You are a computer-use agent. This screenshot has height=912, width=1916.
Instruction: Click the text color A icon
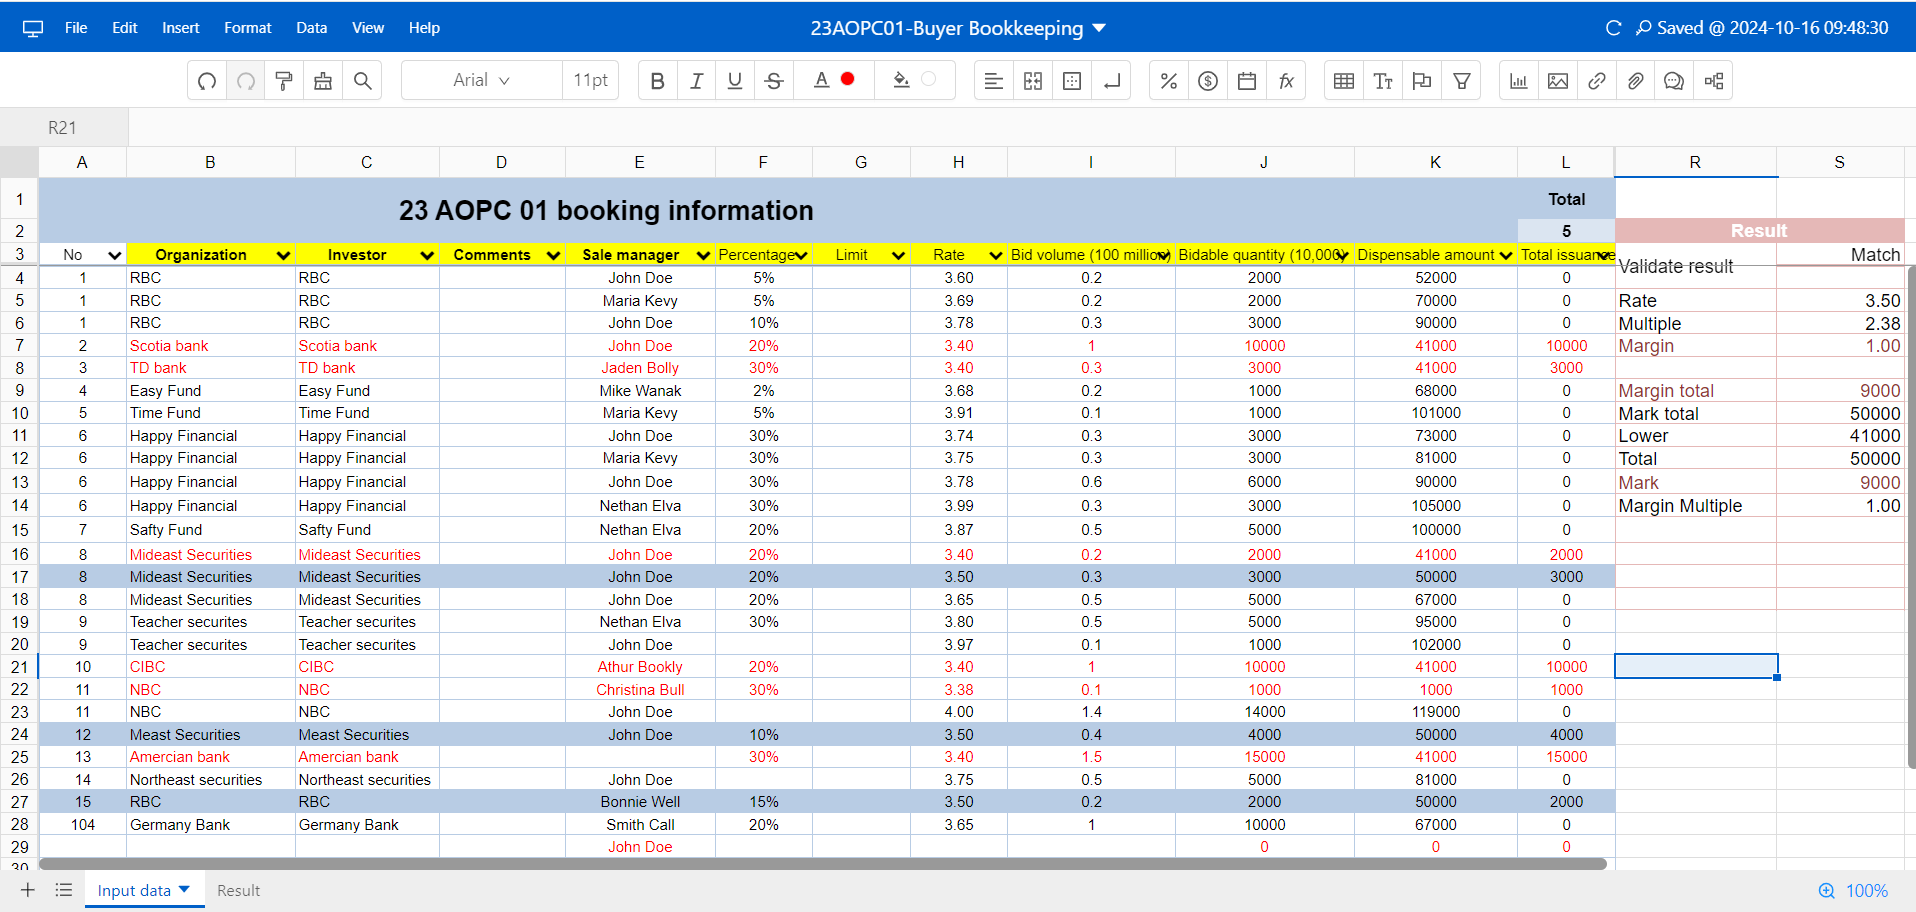821,80
